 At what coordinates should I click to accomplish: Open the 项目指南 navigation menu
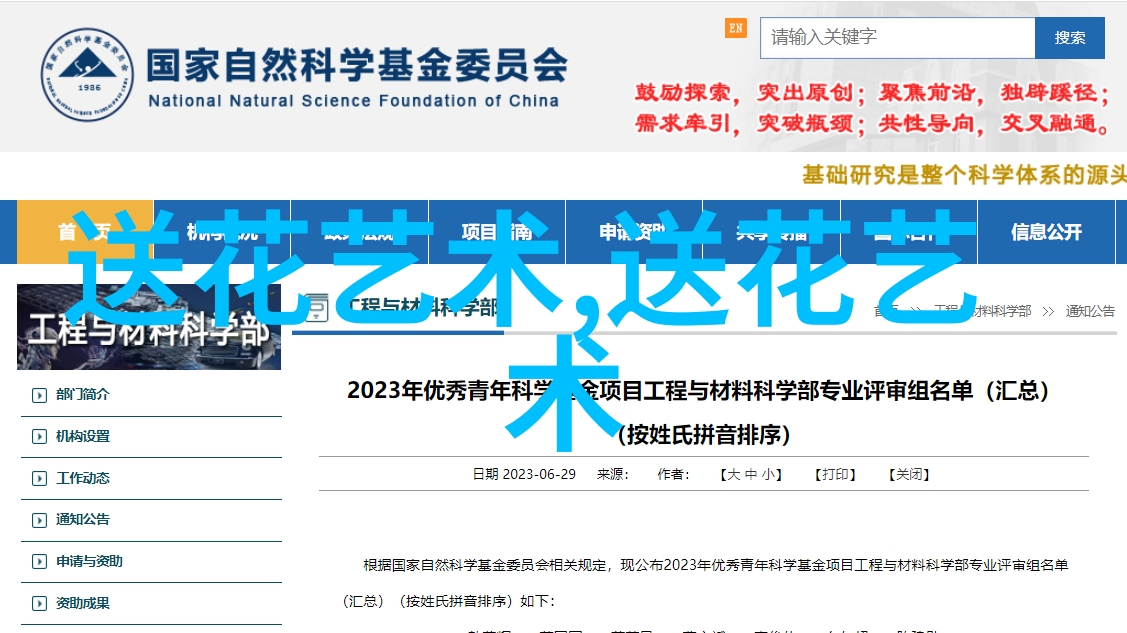[x=497, y=232]
